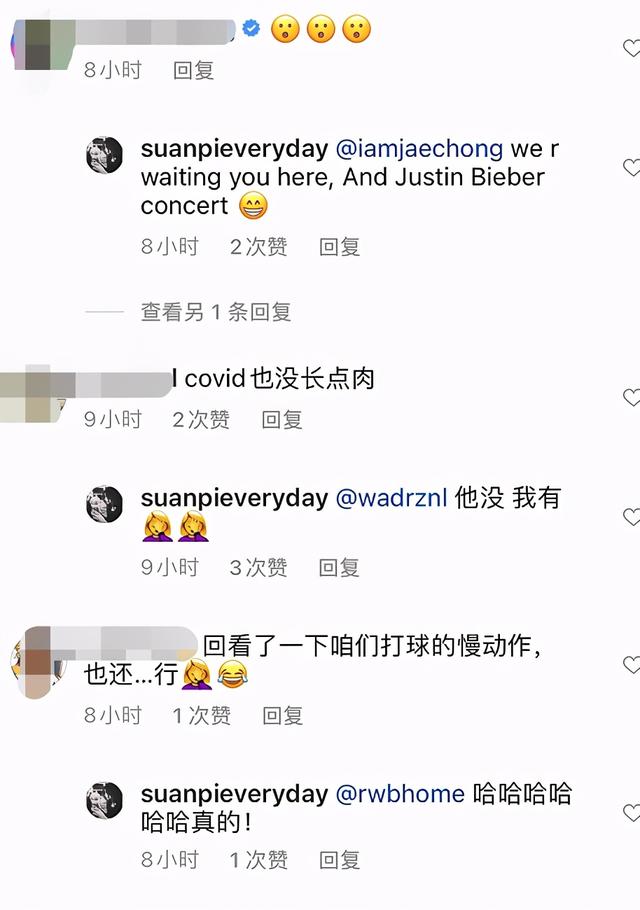Tap the blue verified badge
The image size is (640, 910).
pyautogui.click(x=251, y=28)
